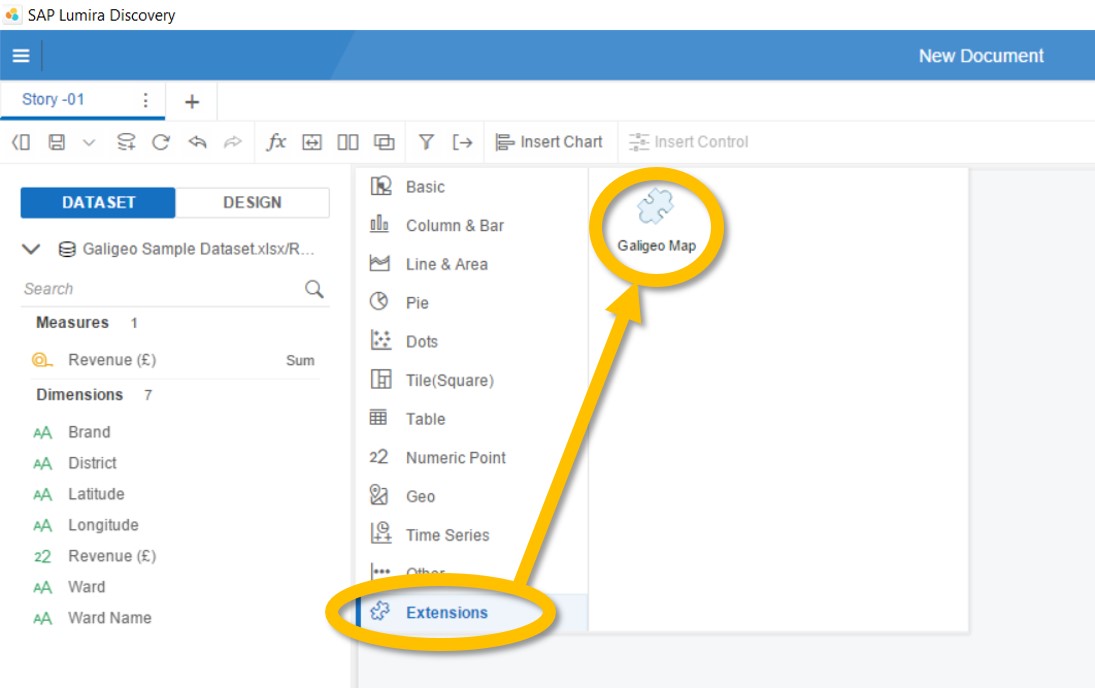Click the fit-width page icon

point(311,142)
